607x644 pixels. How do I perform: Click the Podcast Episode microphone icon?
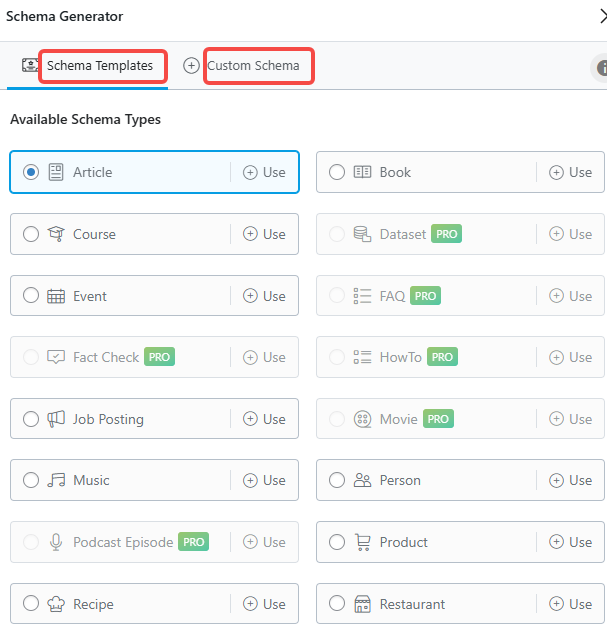pyautogui.click(x=56, y=542)
